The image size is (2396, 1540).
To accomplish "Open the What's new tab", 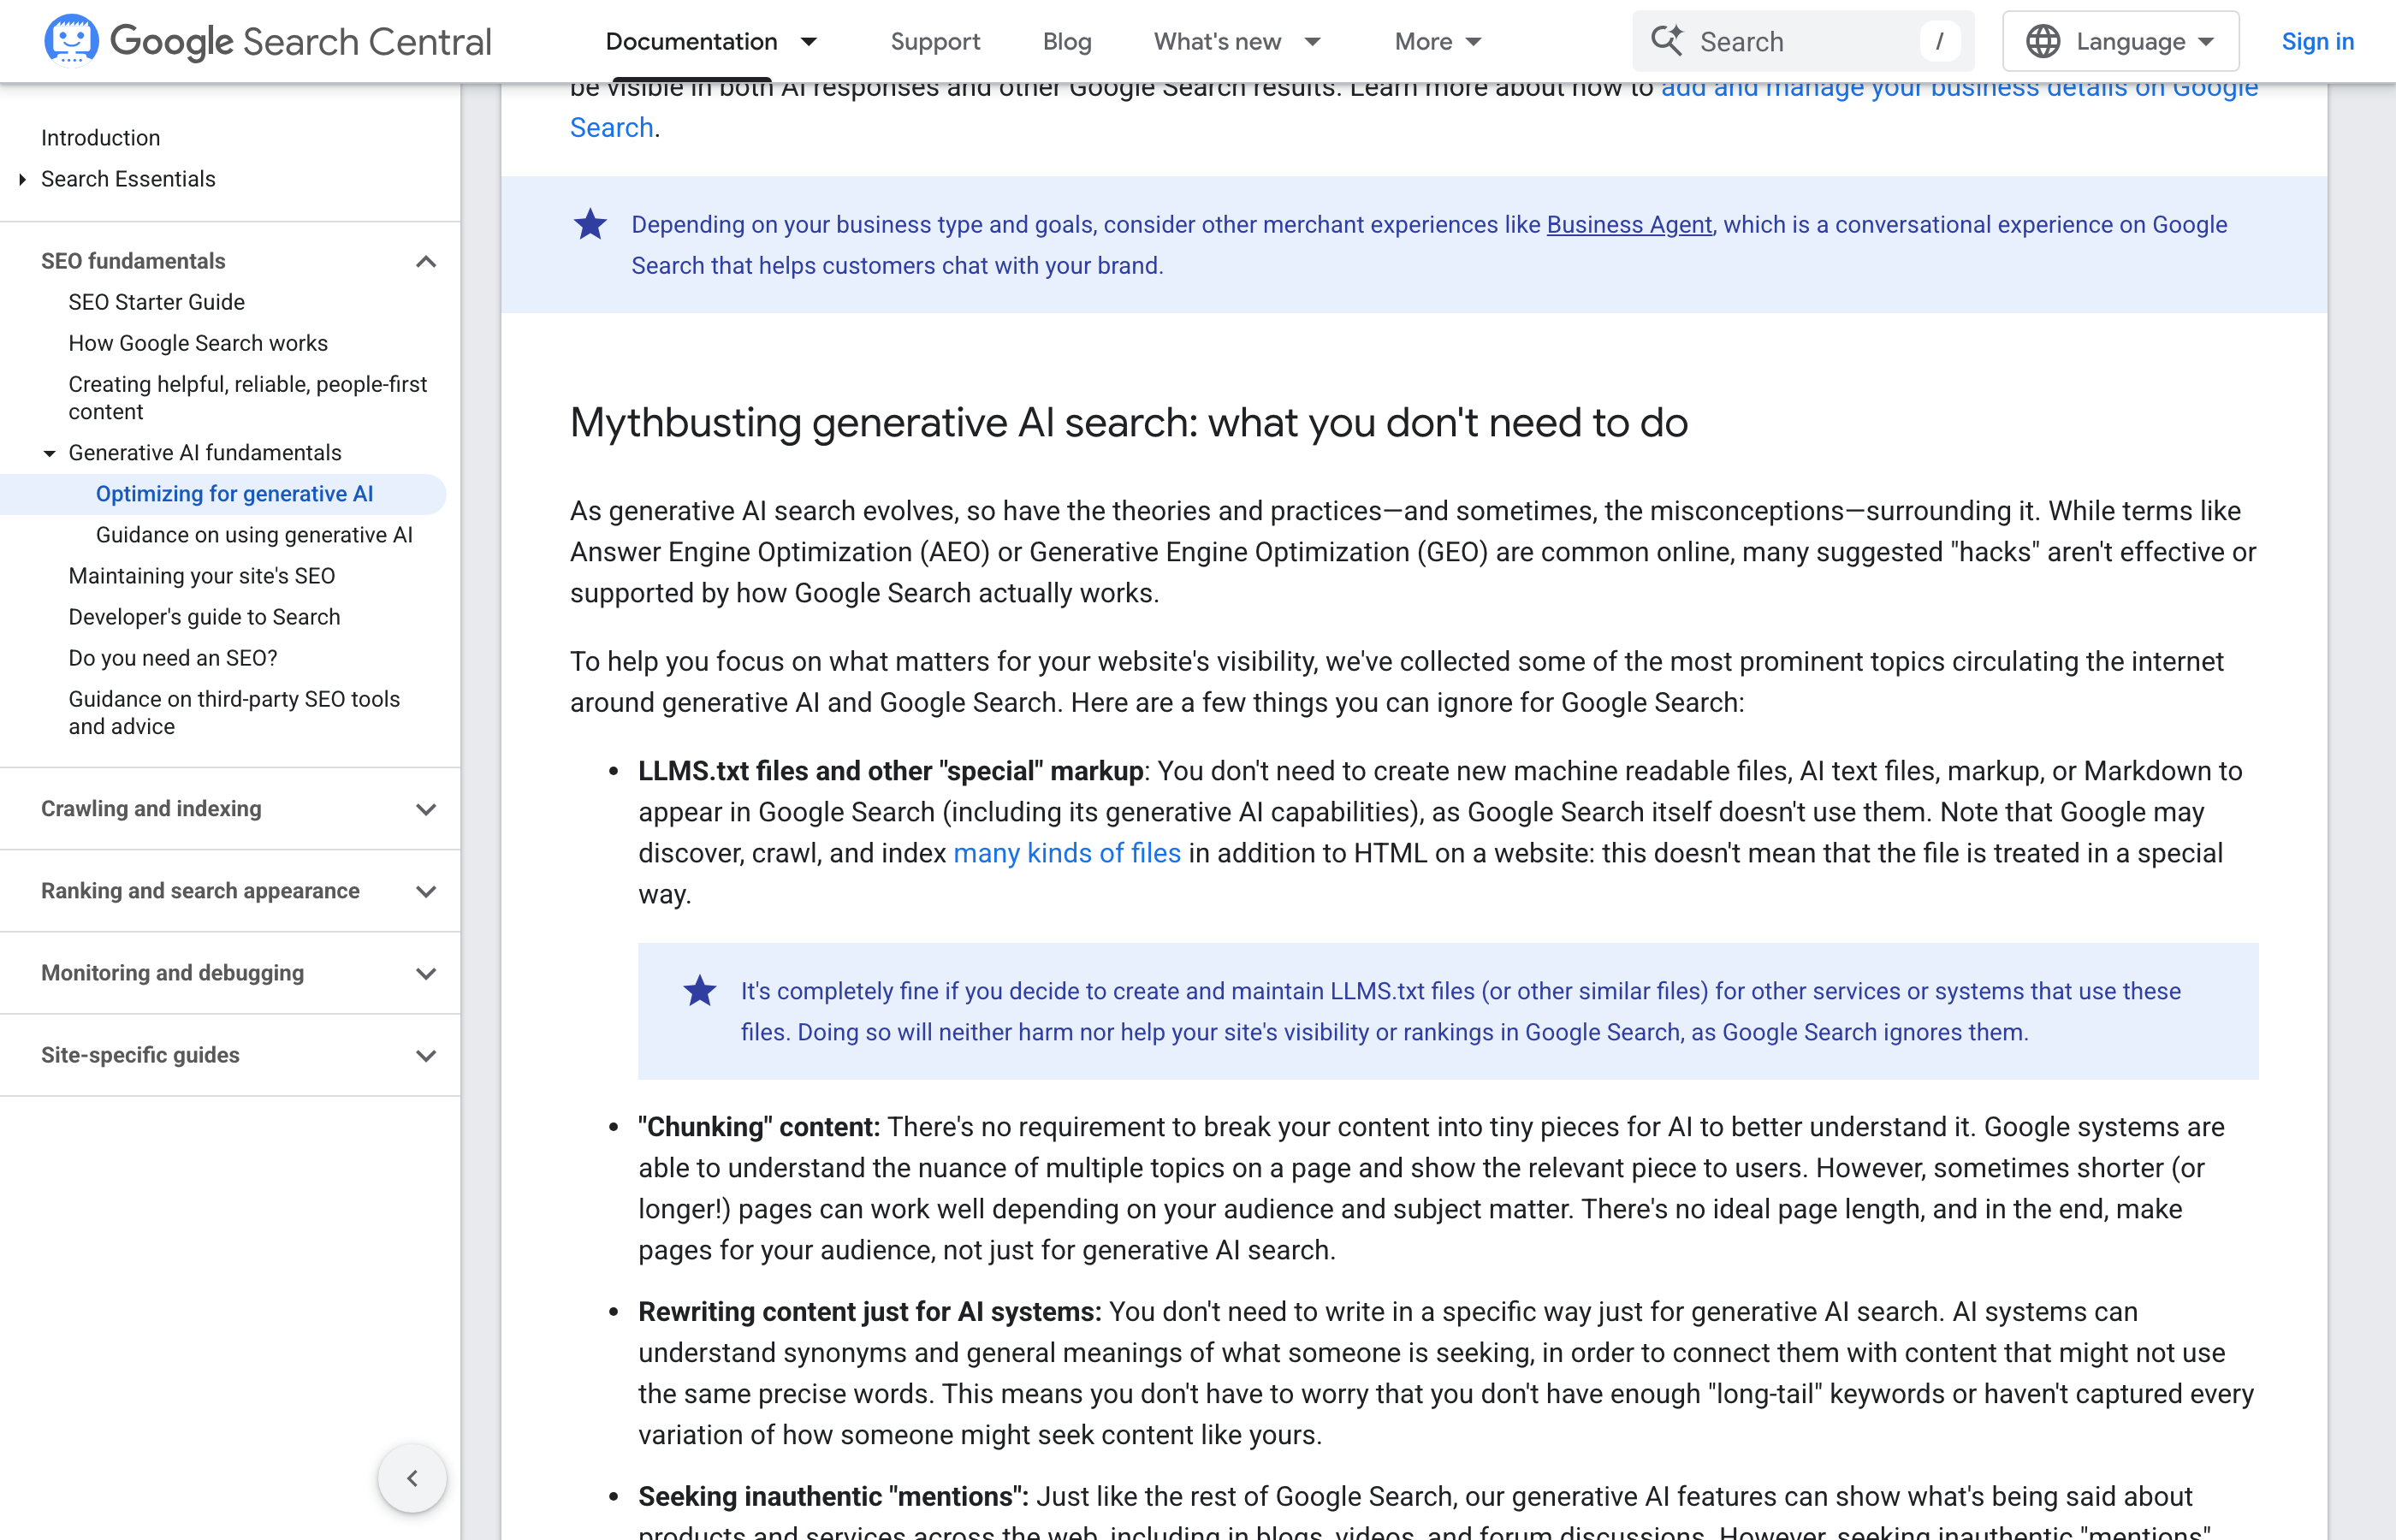I will point(1217,41).
